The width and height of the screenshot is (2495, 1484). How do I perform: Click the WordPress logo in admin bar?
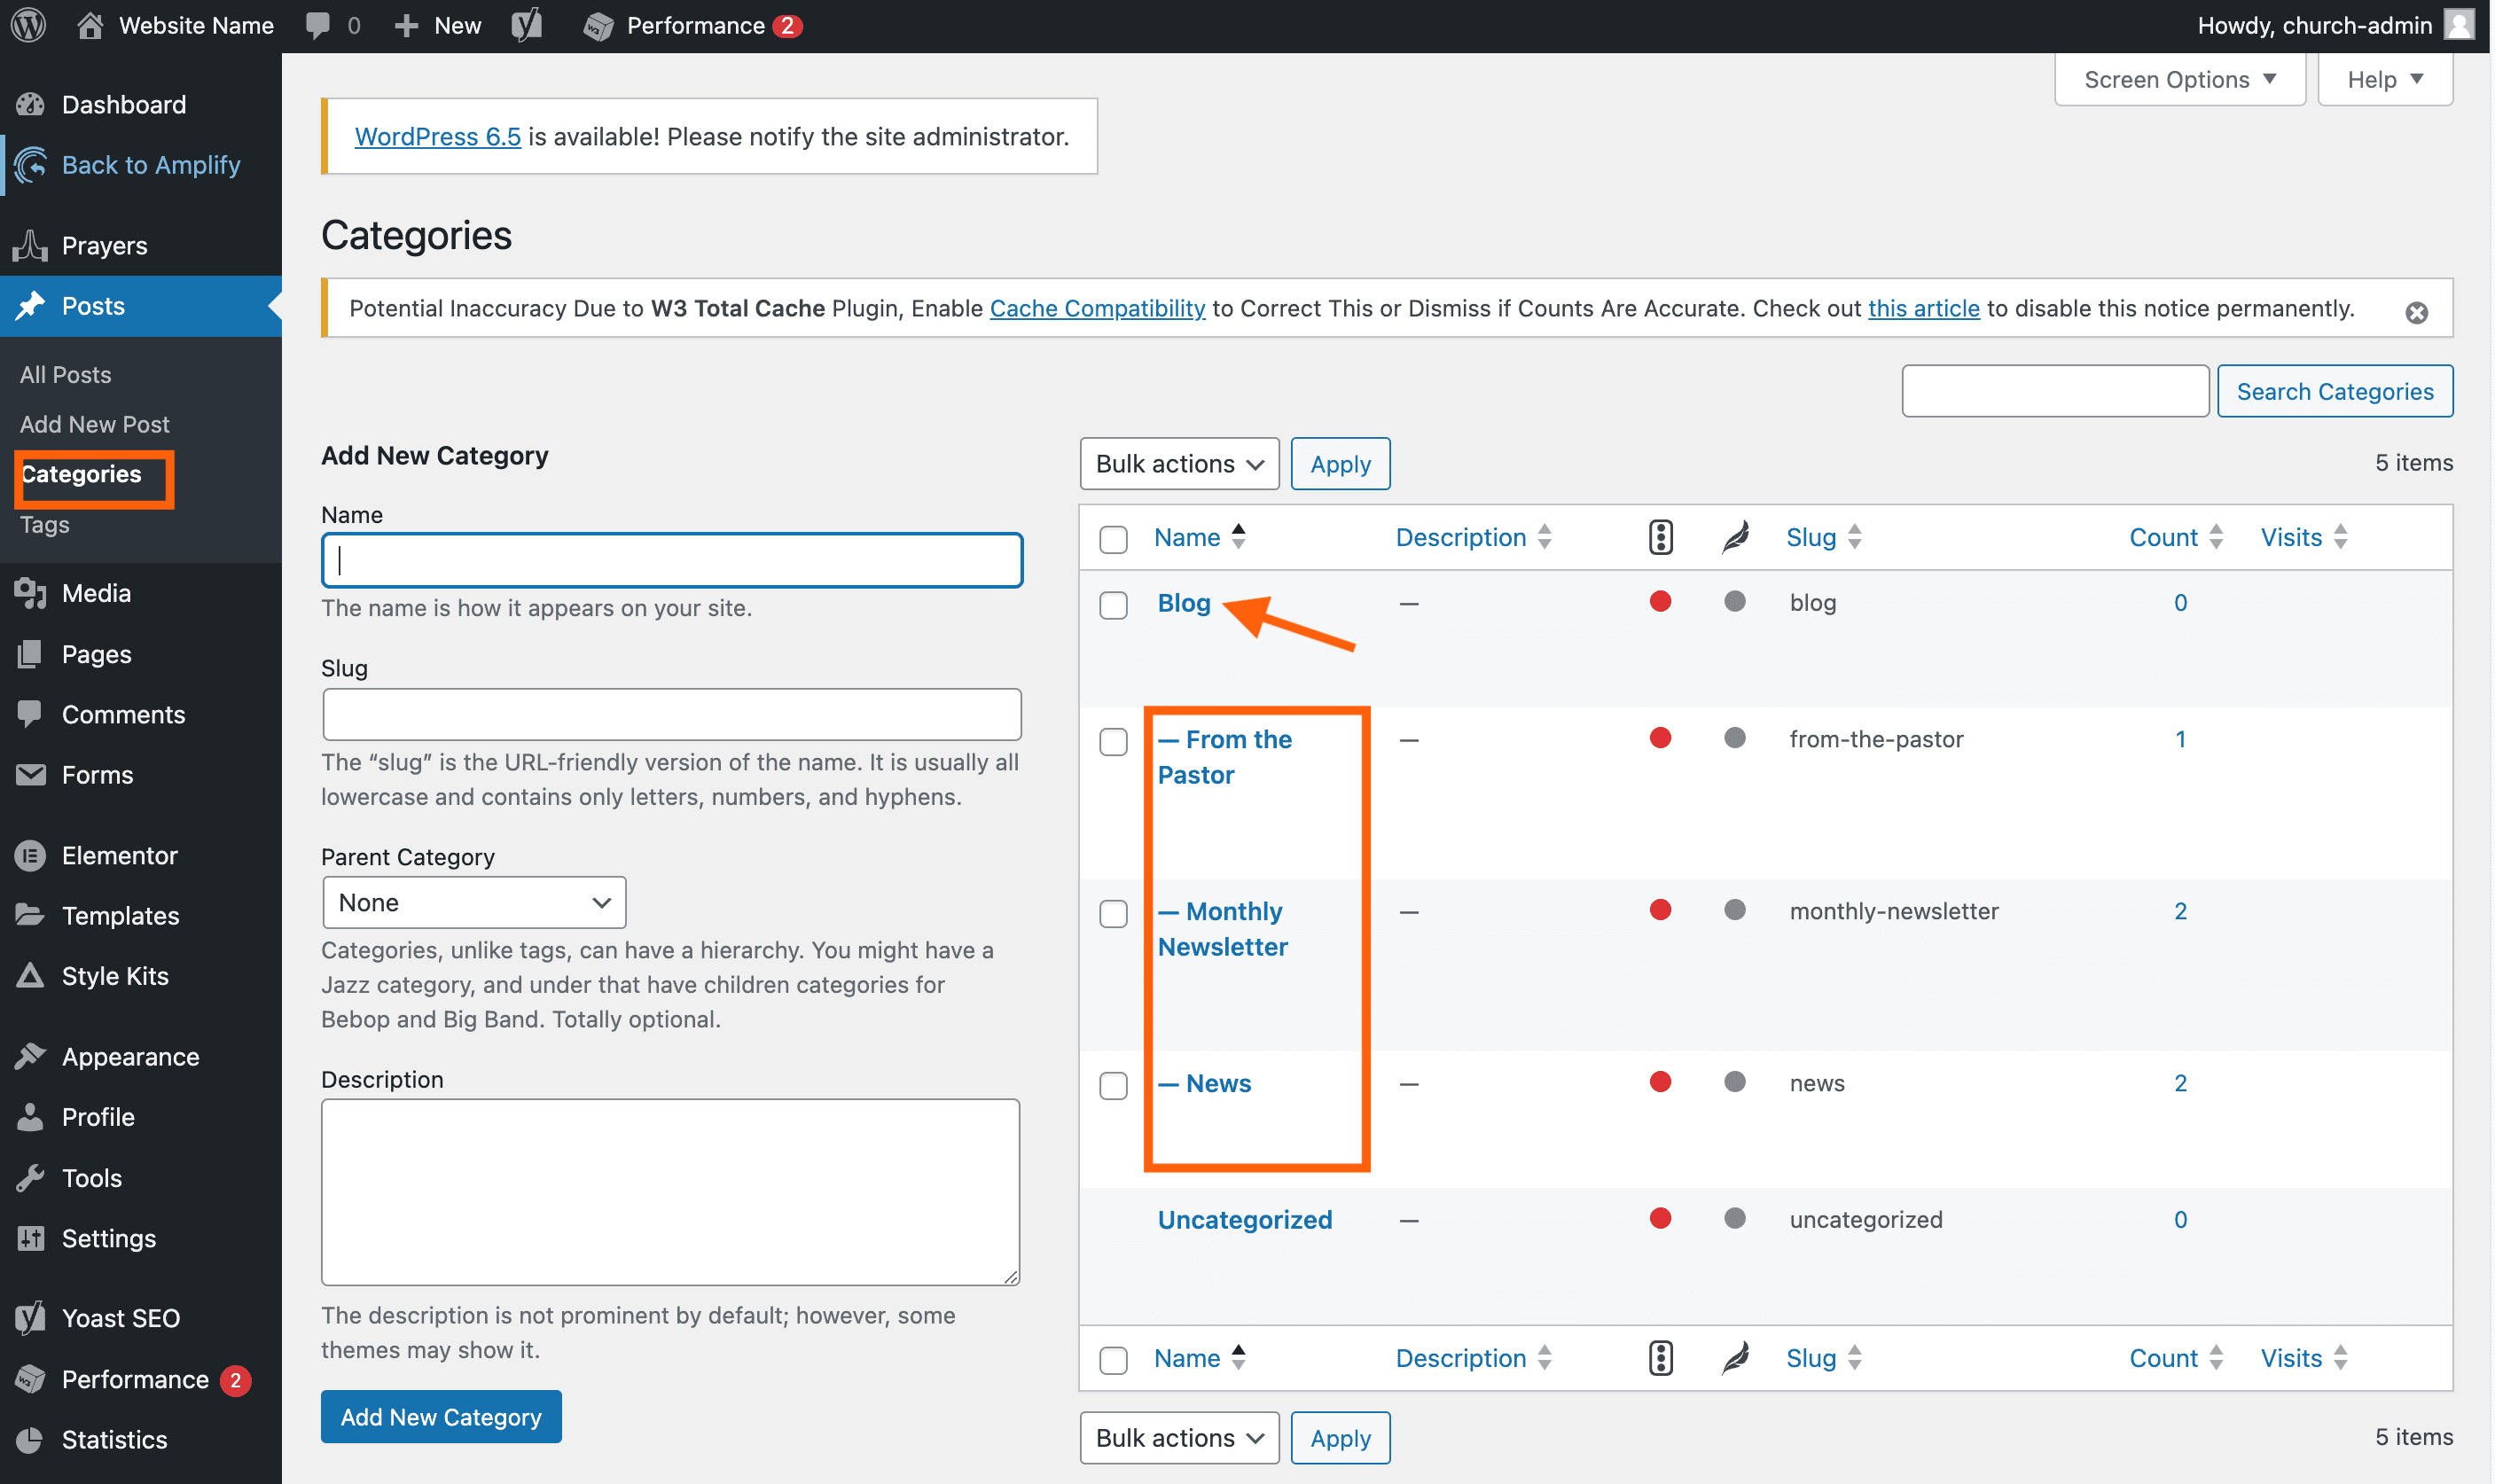click(28, 25)
